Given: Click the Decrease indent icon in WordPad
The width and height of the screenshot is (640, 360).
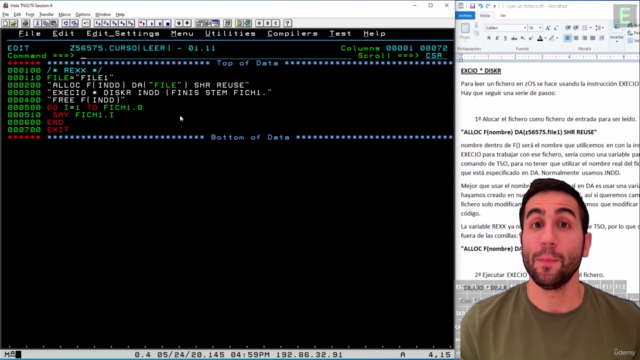Looking at the screenshot, I should pyautogui.click(x=568, y=28).
